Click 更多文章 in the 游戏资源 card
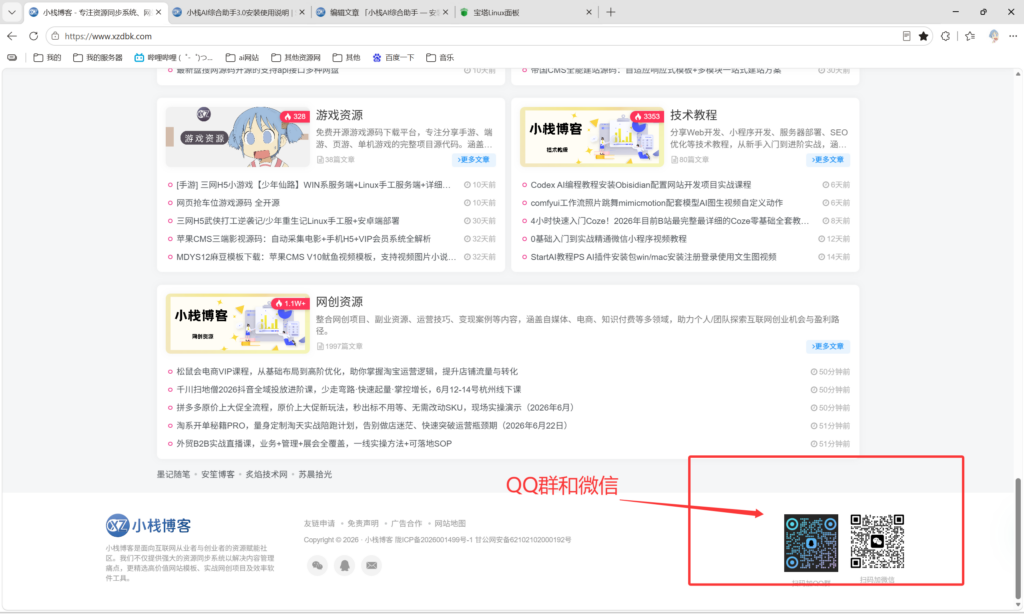The width and height of the screenshot is (1024, 614). 473,159
